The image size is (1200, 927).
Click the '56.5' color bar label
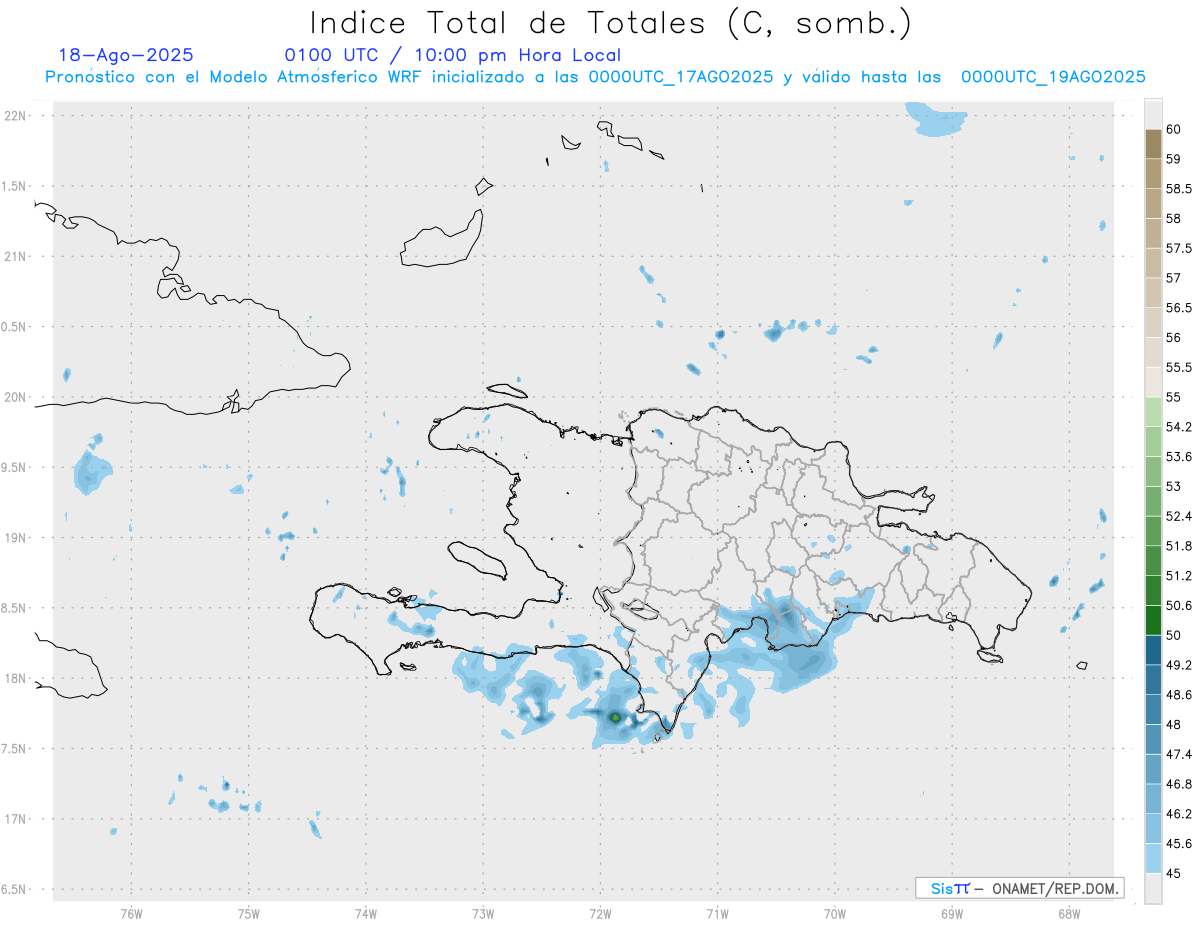[x=1179, y=308]
